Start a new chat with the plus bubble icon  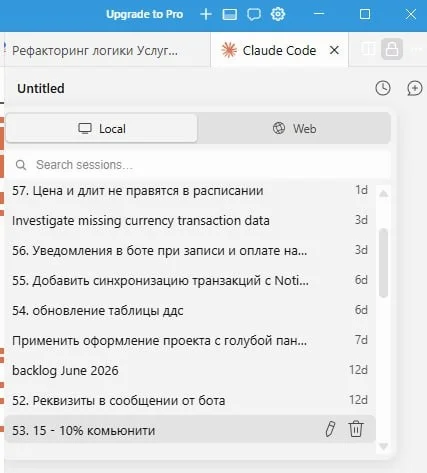point(414,89)
